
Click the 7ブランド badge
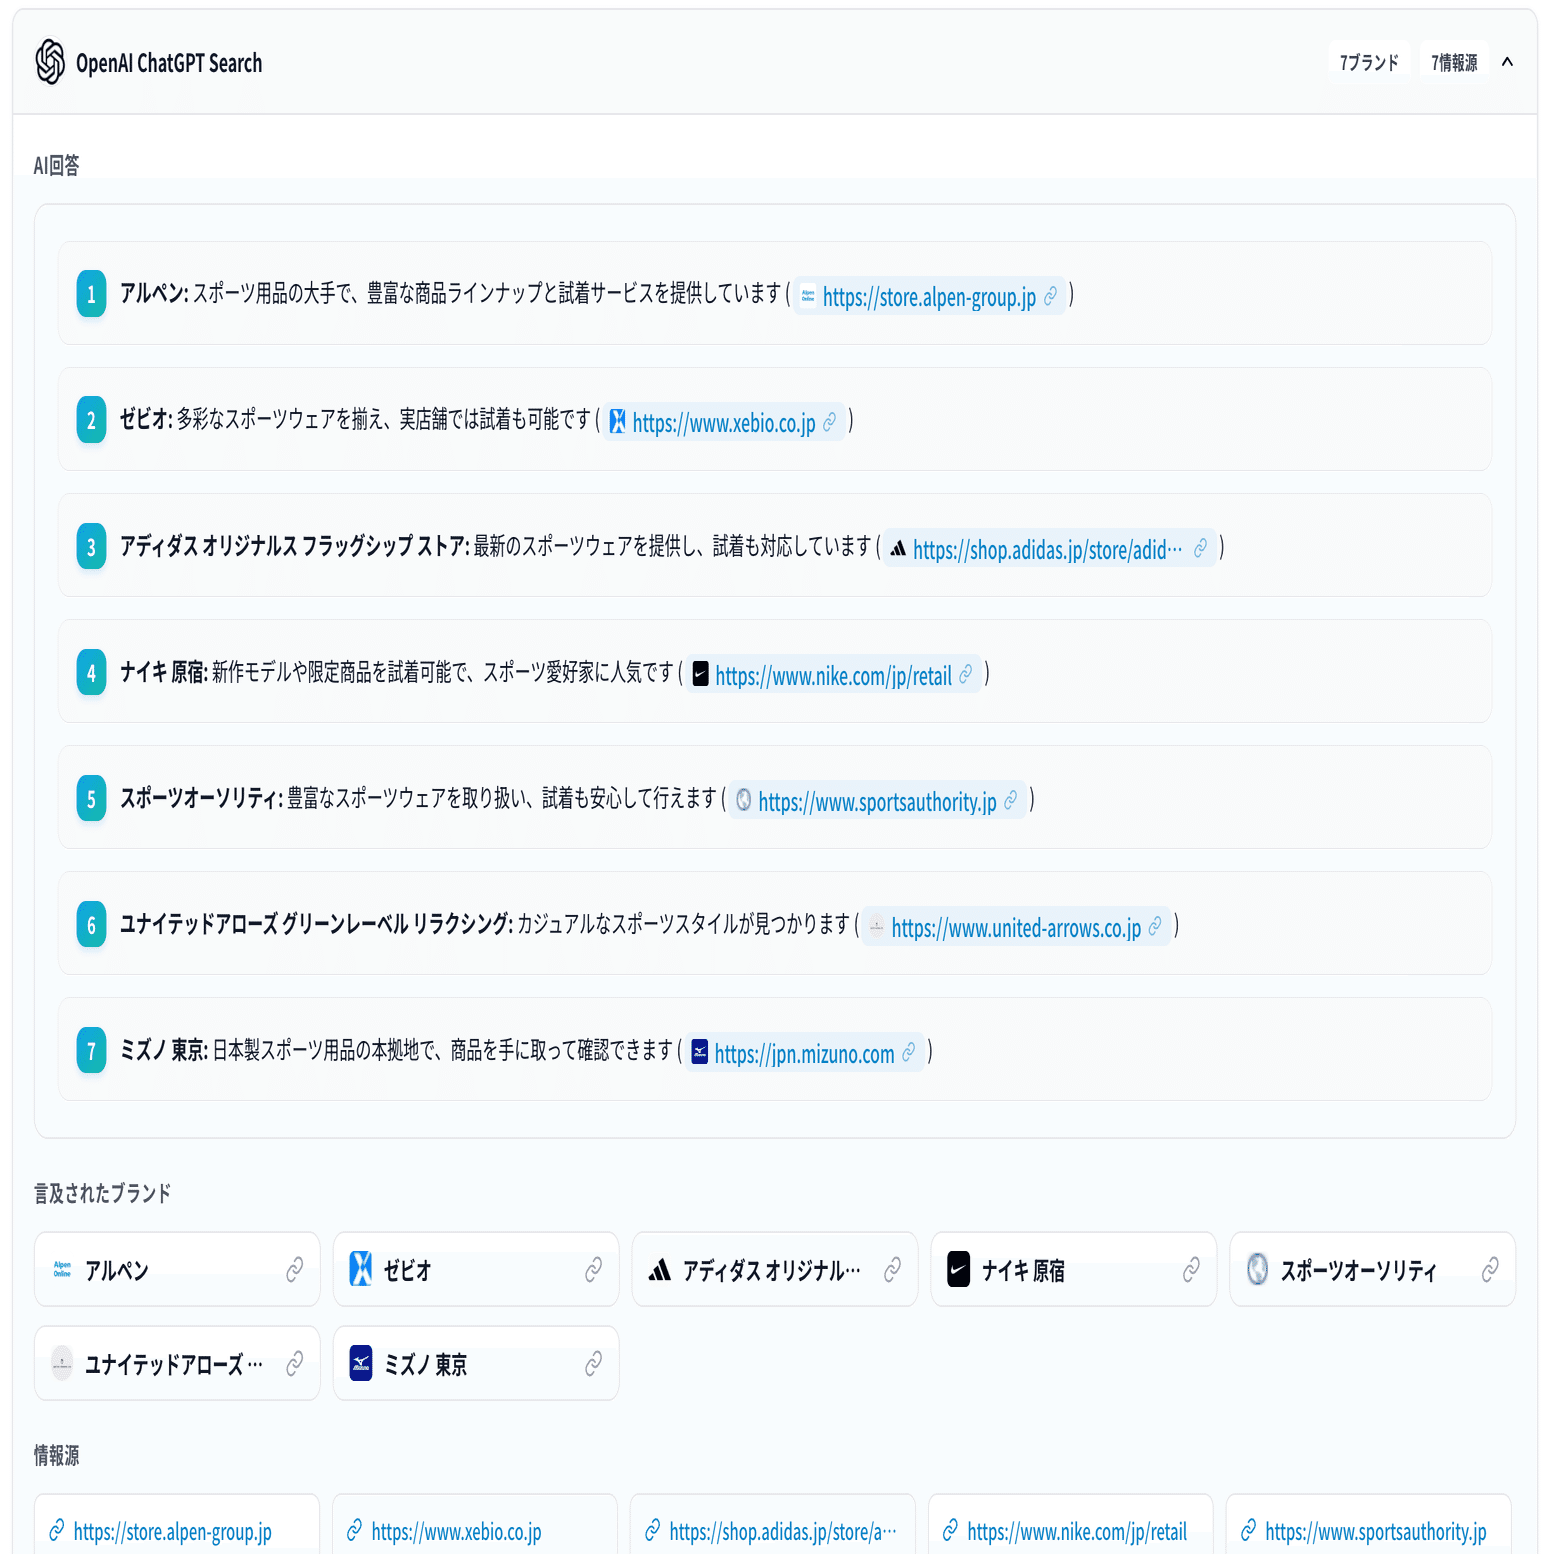1369,62
